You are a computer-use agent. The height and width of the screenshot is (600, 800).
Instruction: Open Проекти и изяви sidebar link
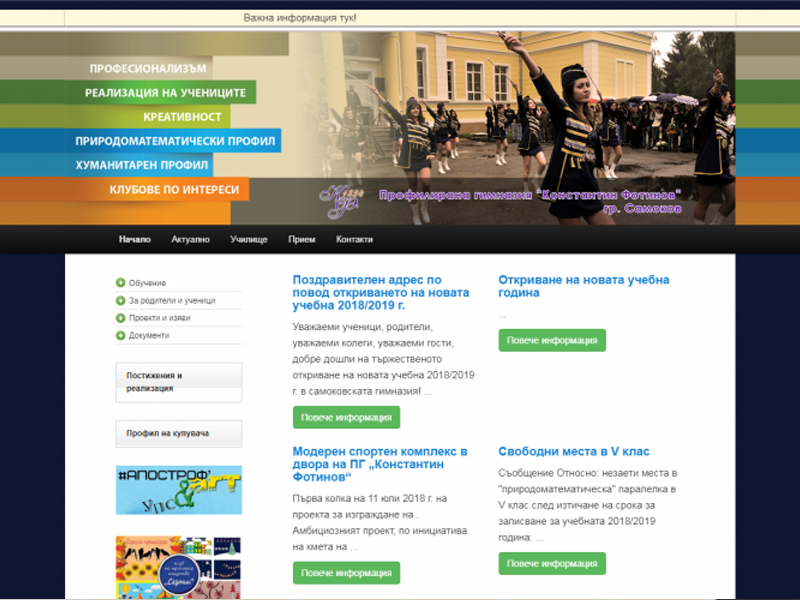(x=159, y=318)
